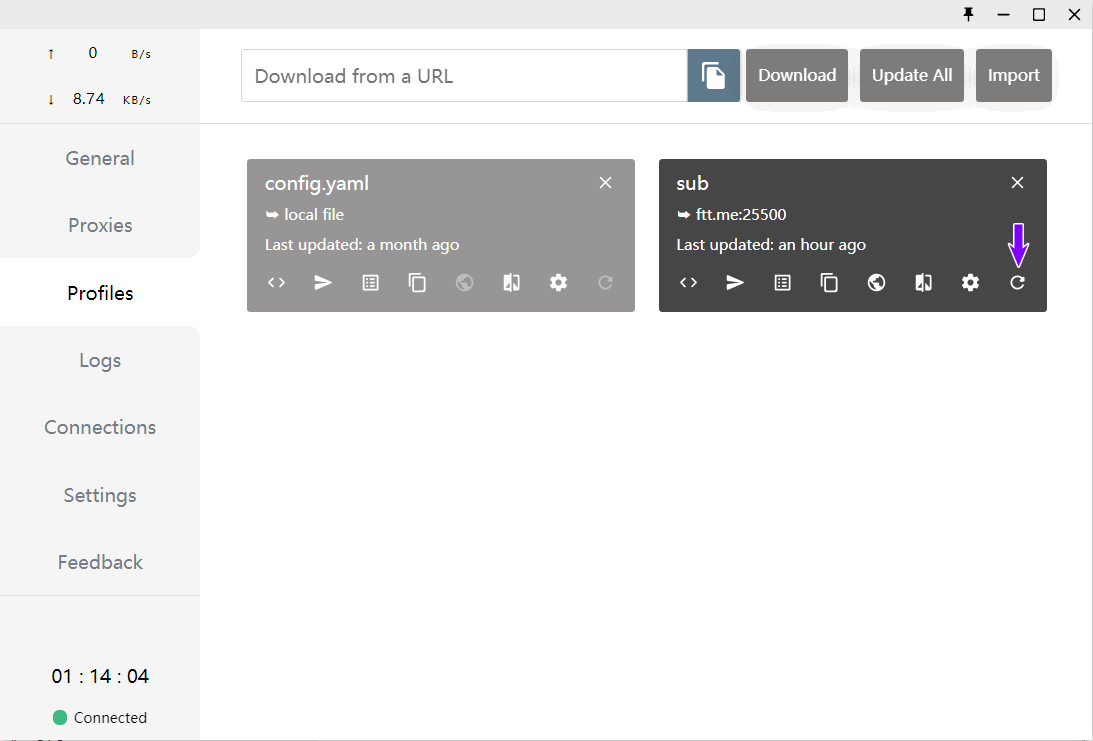The width and height of the screenshot is (1093, 741).
Task: Open code editor for config.yaml
Action: pos(276,283)
